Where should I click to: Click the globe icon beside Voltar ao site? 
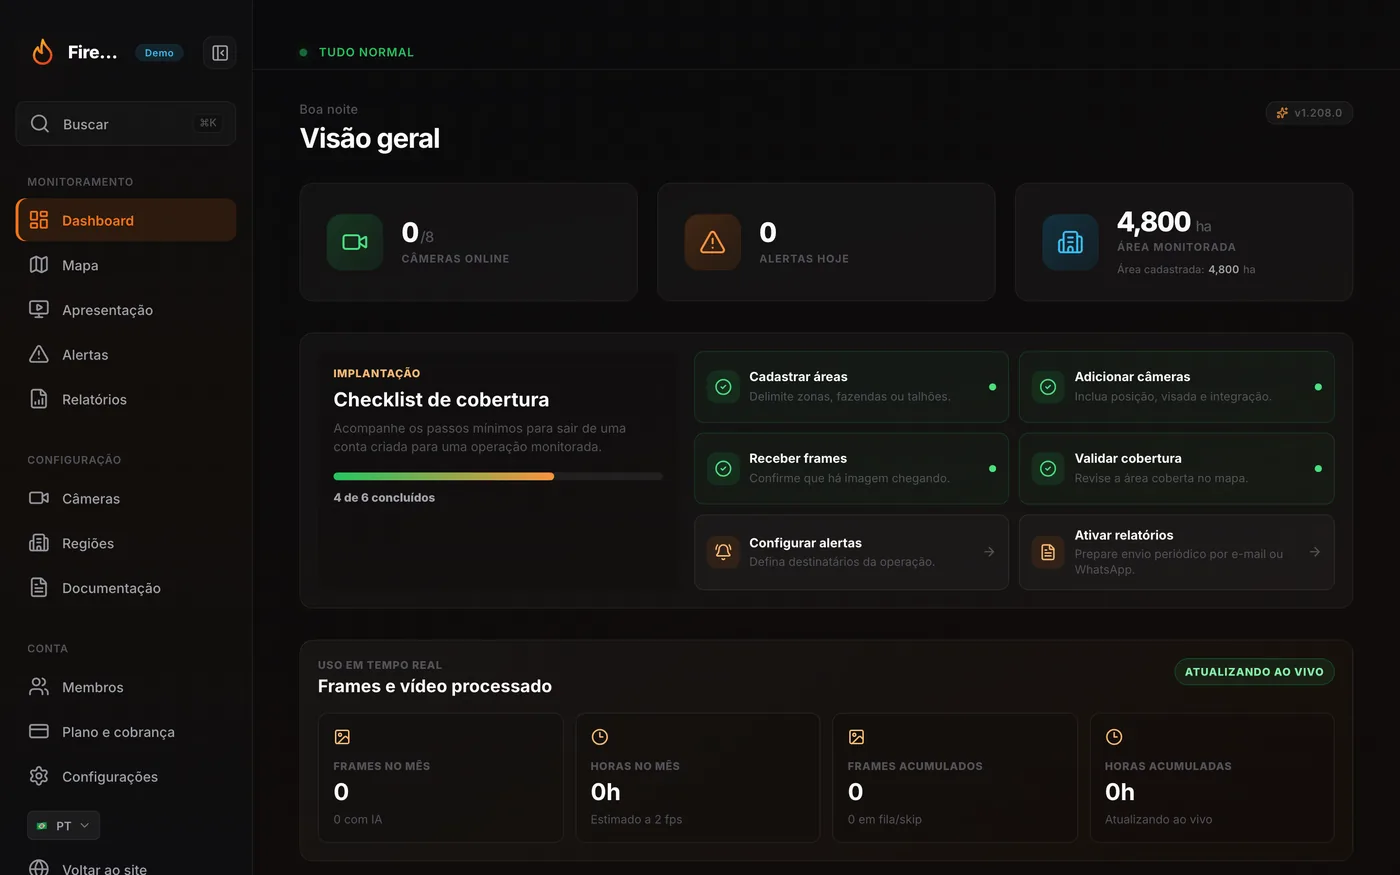pos(39,868)
